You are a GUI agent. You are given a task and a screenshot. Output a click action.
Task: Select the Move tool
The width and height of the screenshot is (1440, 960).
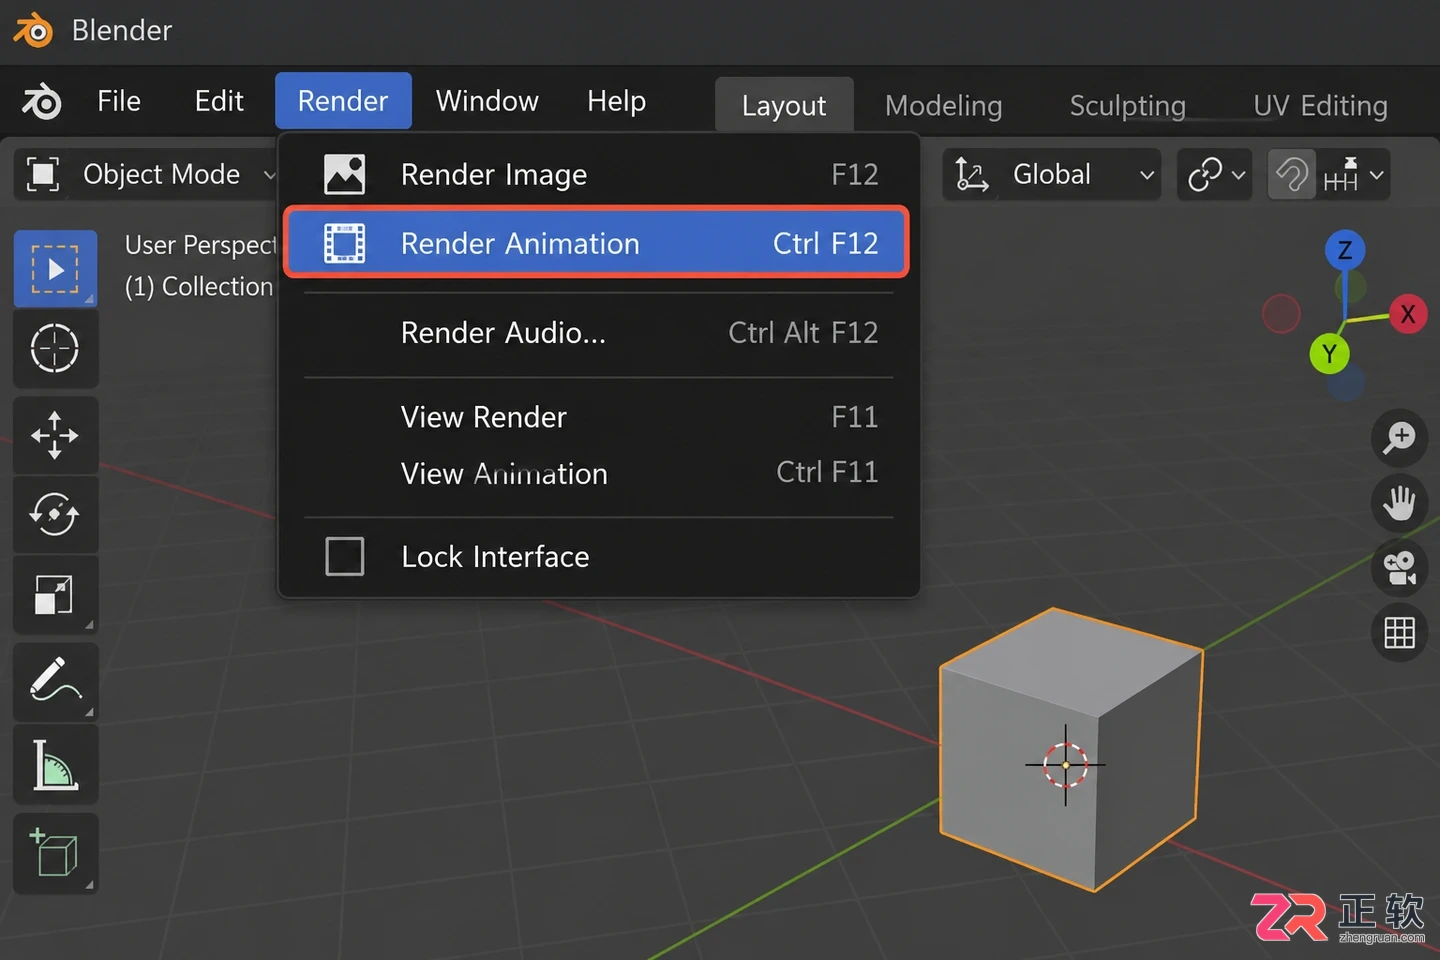[x=55, y=435]
